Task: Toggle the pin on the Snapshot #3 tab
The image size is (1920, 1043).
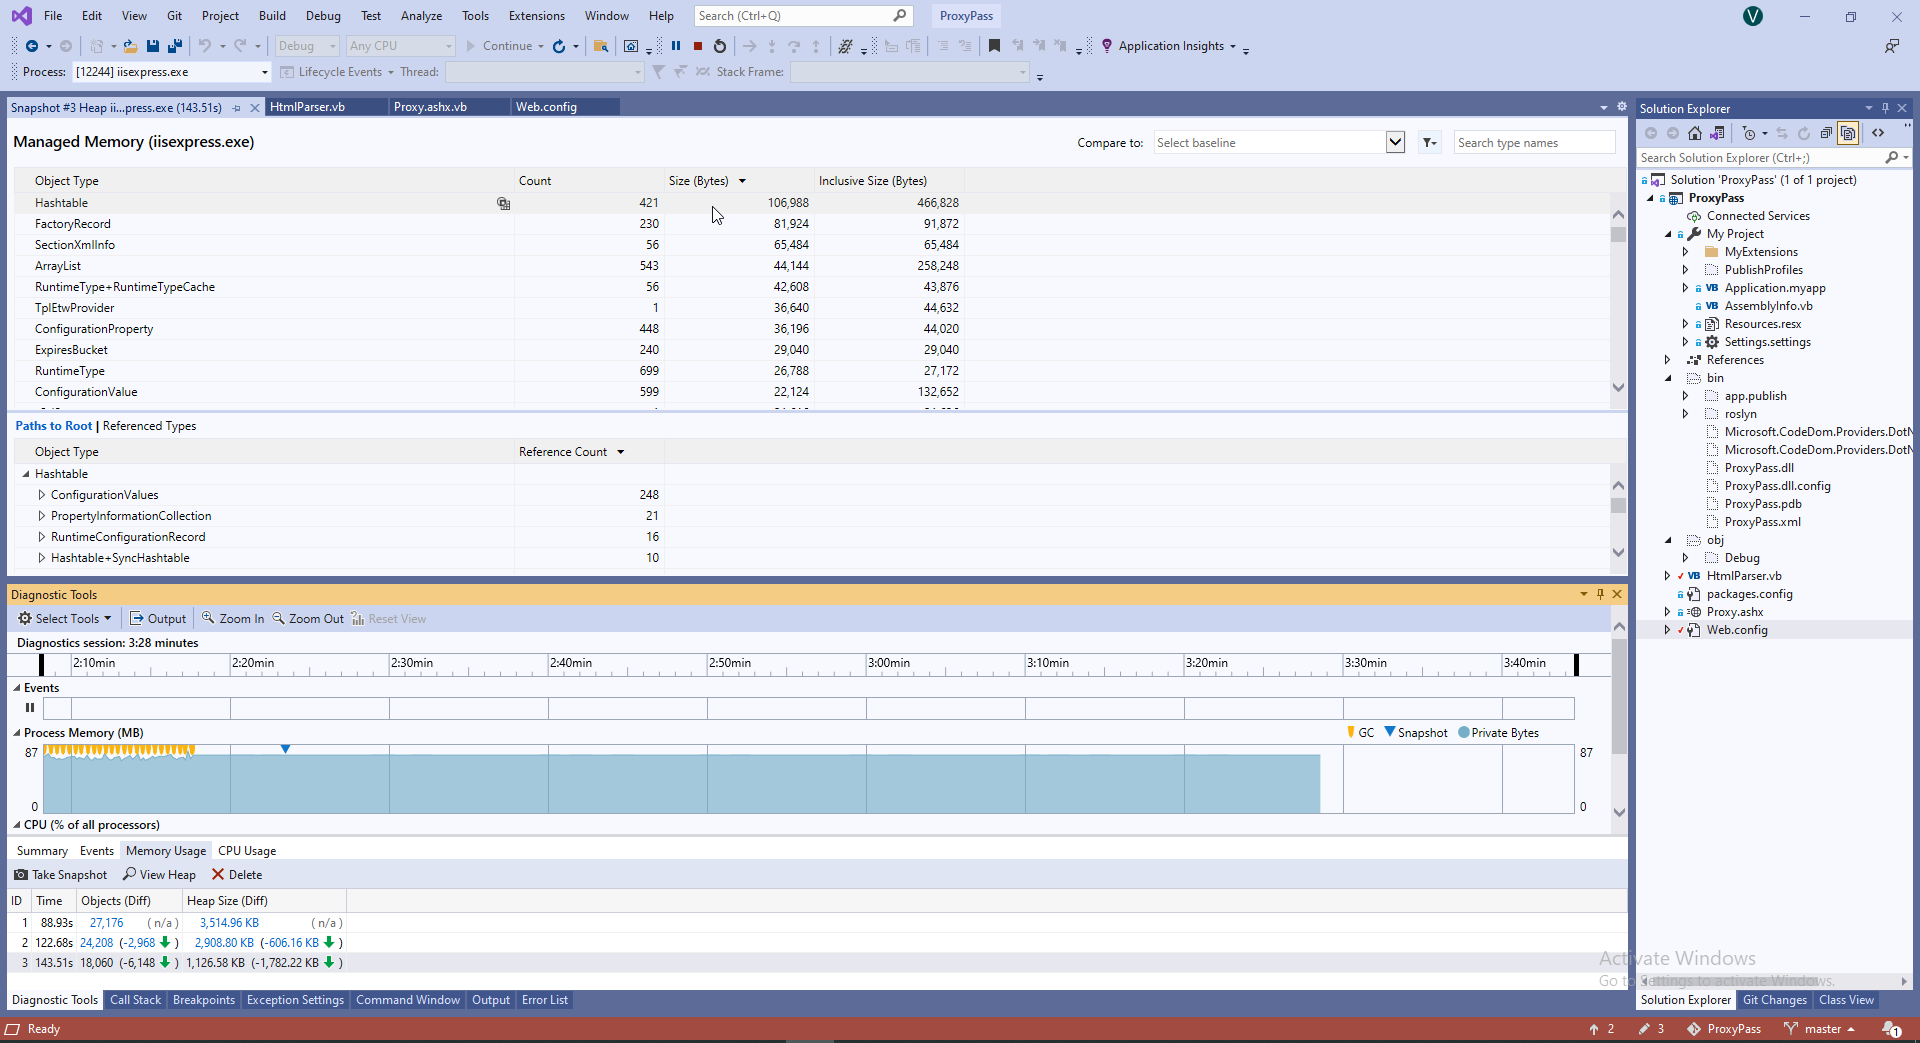Action: tap(237, 108)
